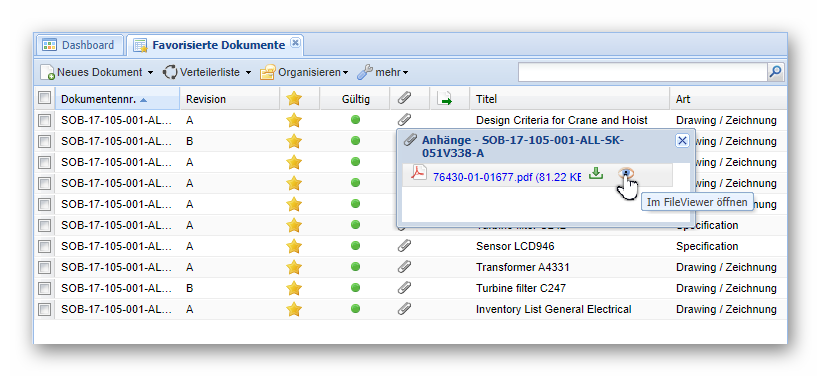Click document number of Sensor LCD946 row
This screenshot has height=376, width=820.
[x=117, y=246]
